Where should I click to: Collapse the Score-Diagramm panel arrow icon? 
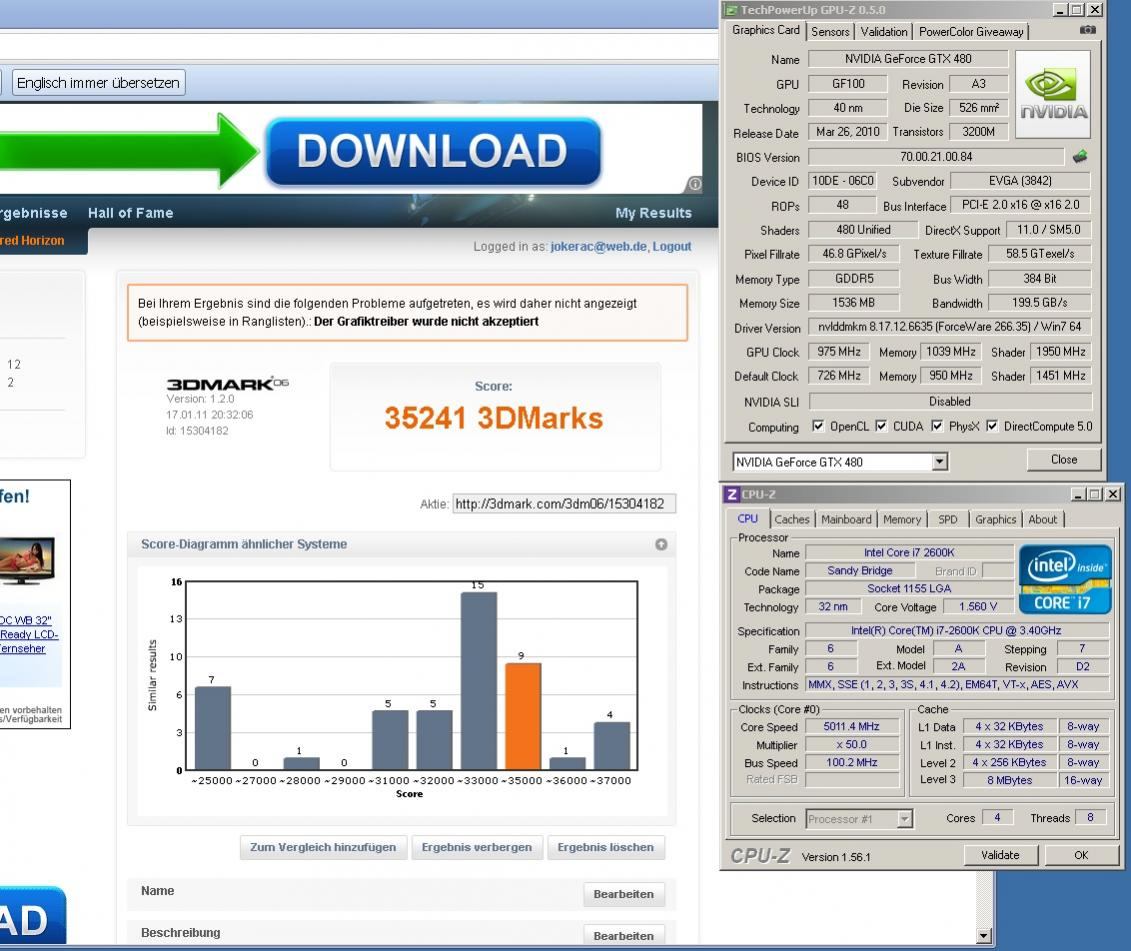(661, 544)
